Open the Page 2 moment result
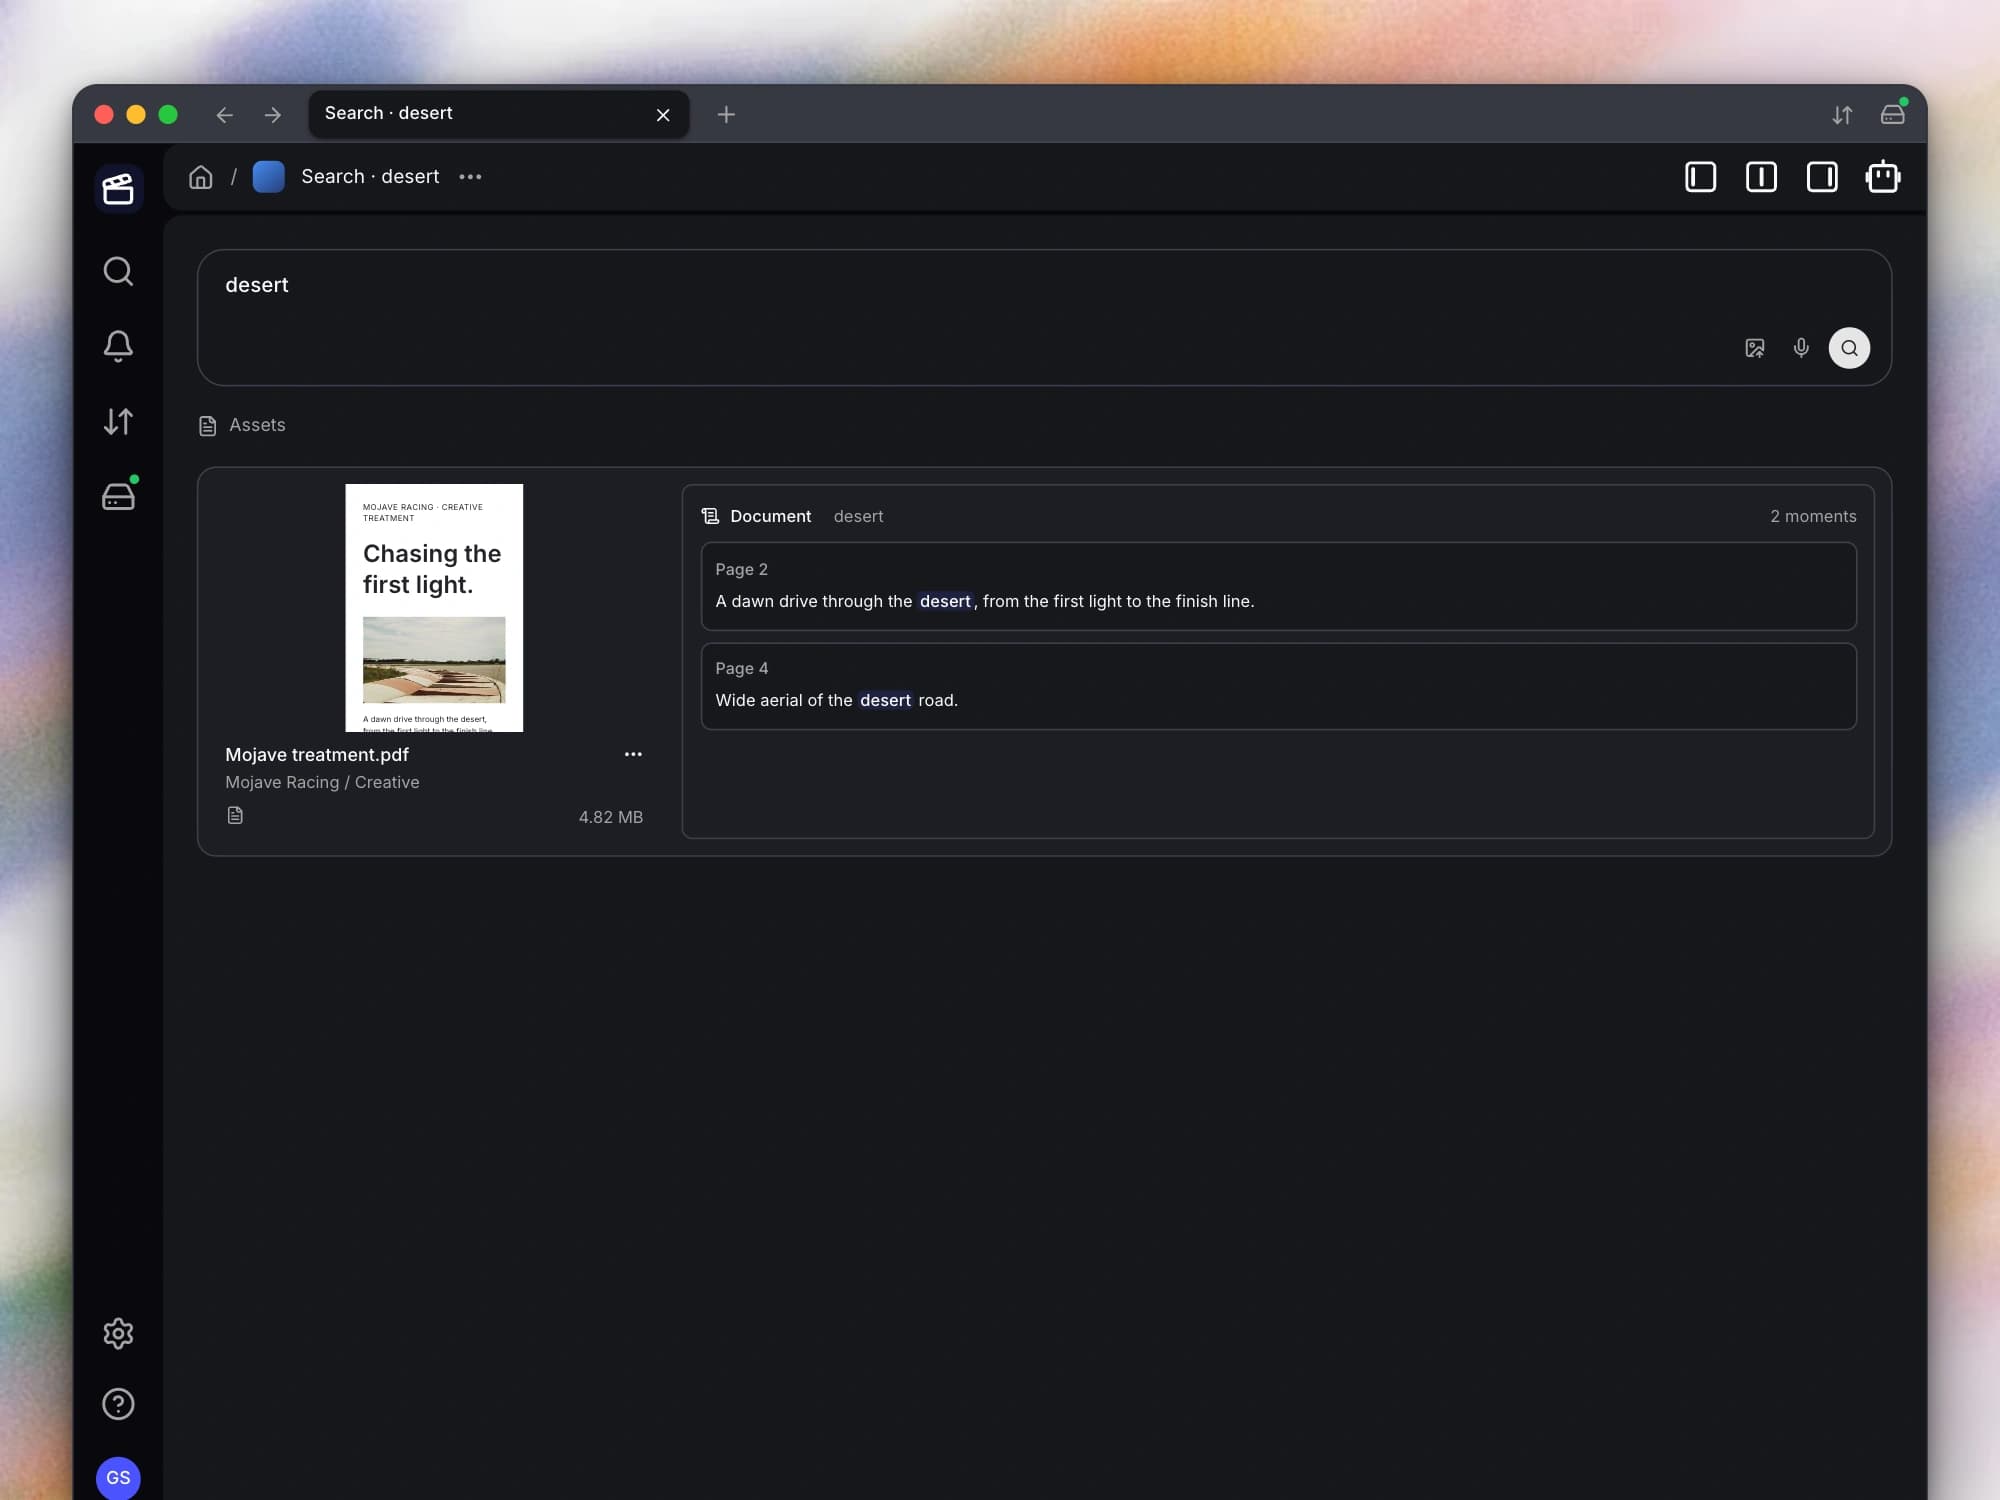 pyautogui.click(x=1278, y=586)
